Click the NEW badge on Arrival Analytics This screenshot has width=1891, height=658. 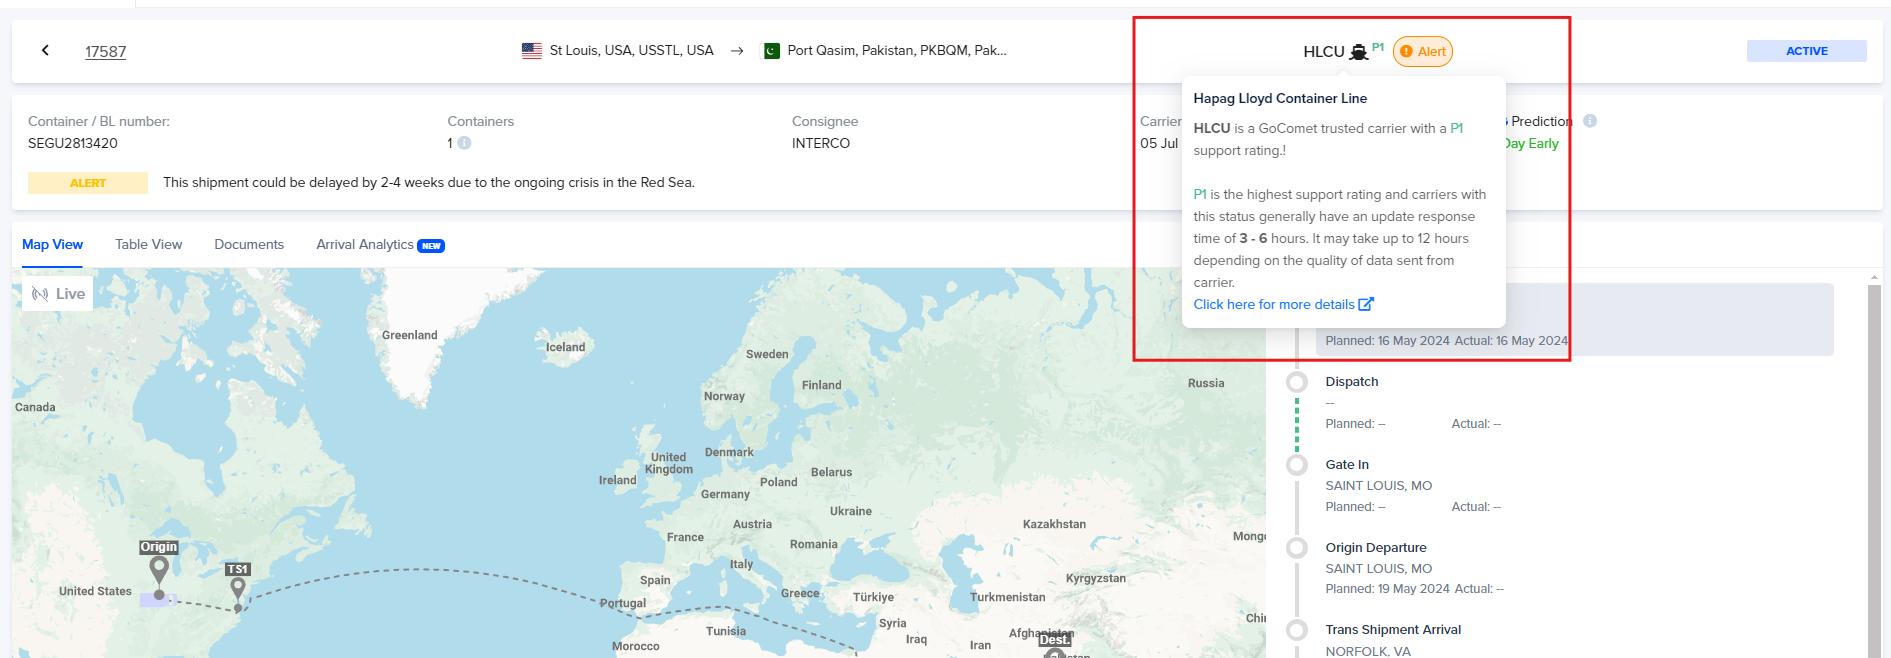(x=431, y=246)
